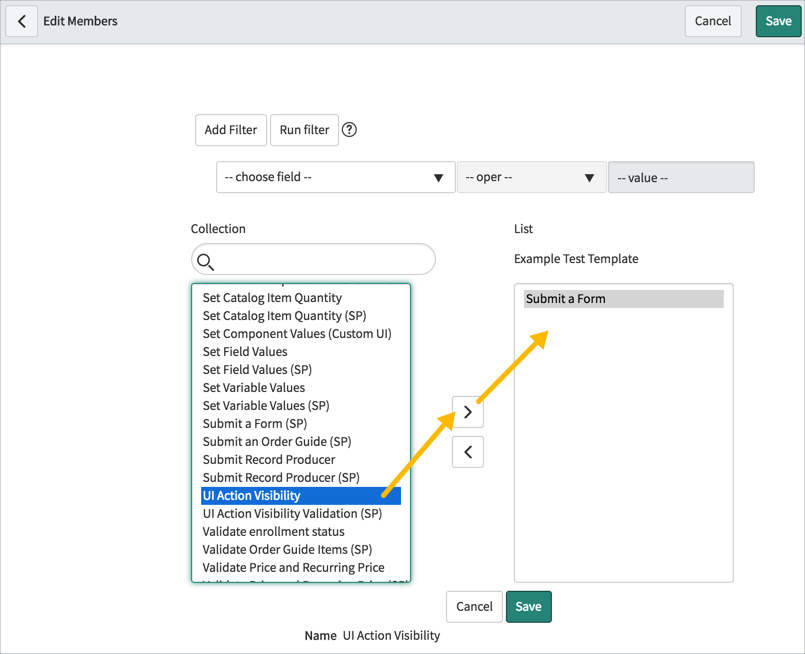This screenshot has height=654, width=805.
Task: Click inside the Collection search box
Action: (312, 259)
